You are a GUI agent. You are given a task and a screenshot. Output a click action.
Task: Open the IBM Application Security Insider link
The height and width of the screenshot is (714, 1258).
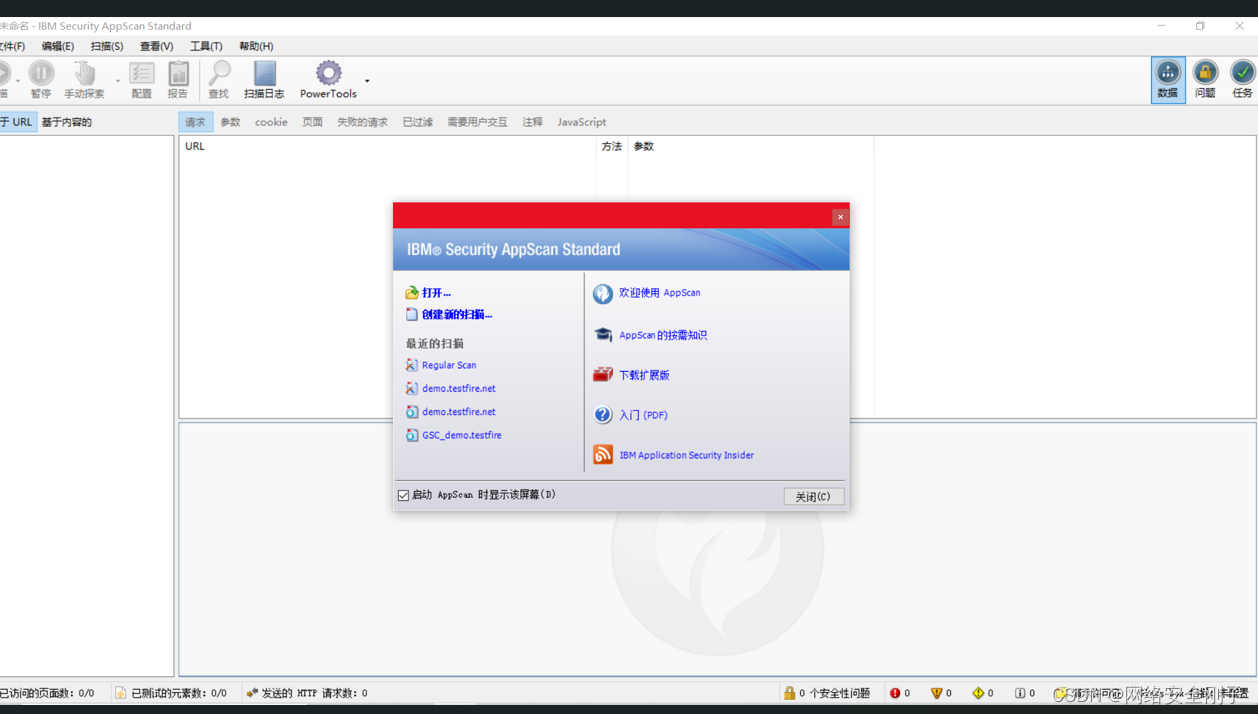(x=686, y=455)
